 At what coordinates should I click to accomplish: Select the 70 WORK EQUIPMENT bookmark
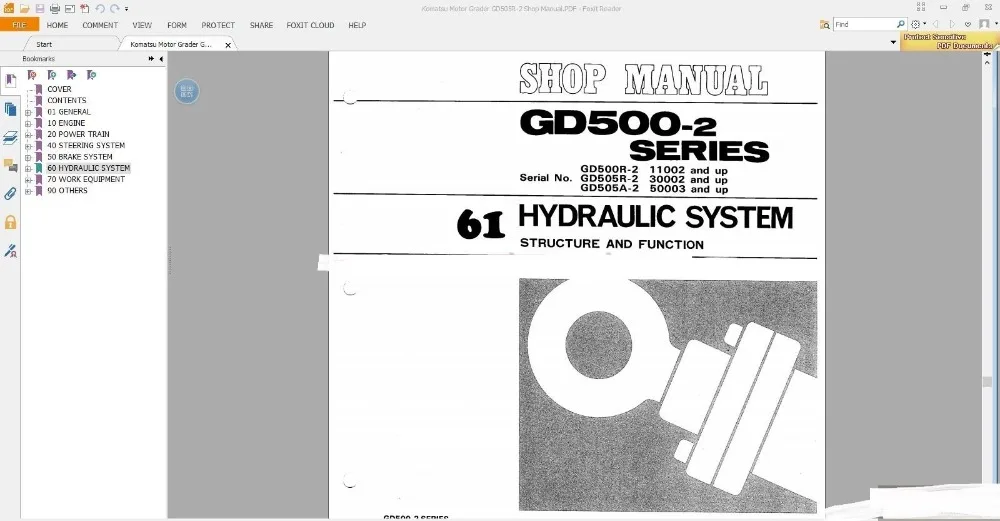(x=86, y=179)
